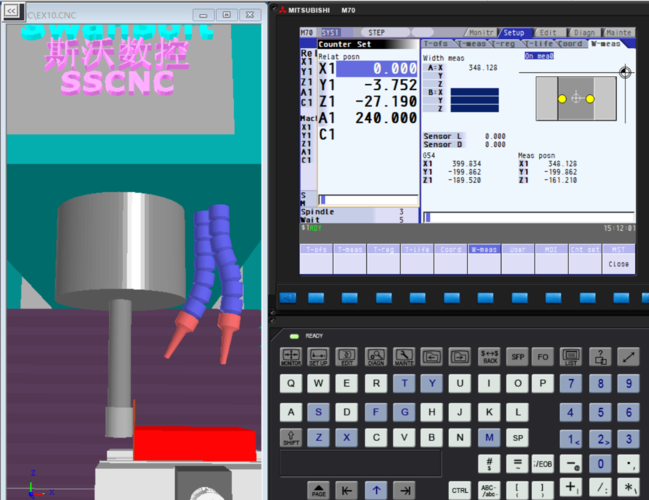Open the MAINTE wrench key
Viewport: 649px width, 500px height.
click(x=404, y=356)
